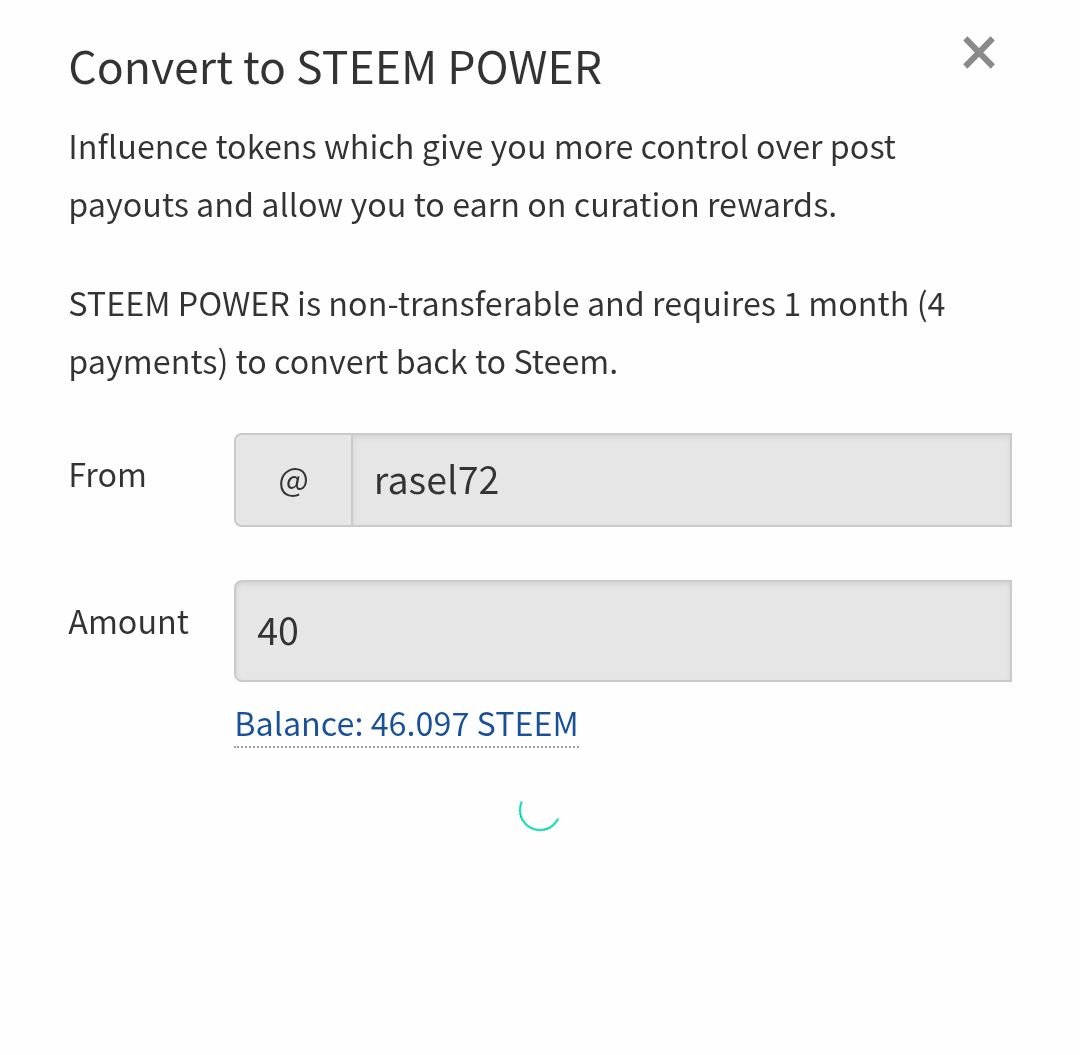This screenshot has width=1080, height=1055.
Task: Click the Balance: 46.097 STEEM link
Action: click(x=406, y=724)
